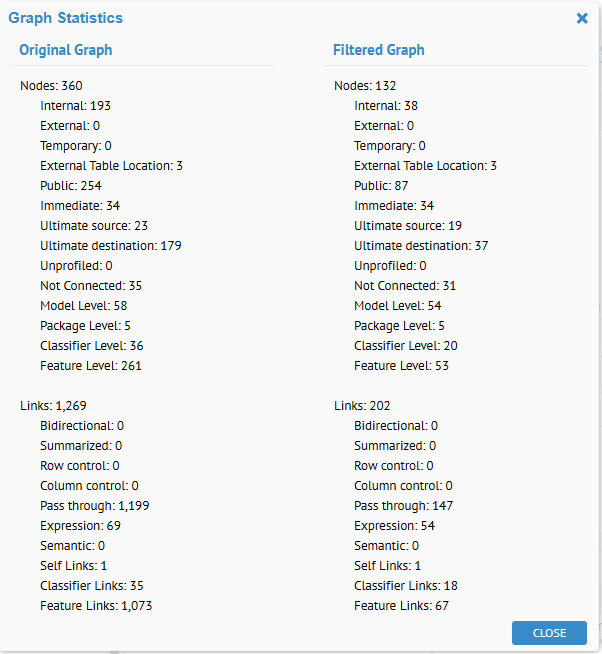Close dialog with the X icon
Image resolution: width=602 pixels, height=654 pixels.
coord(582,18)
